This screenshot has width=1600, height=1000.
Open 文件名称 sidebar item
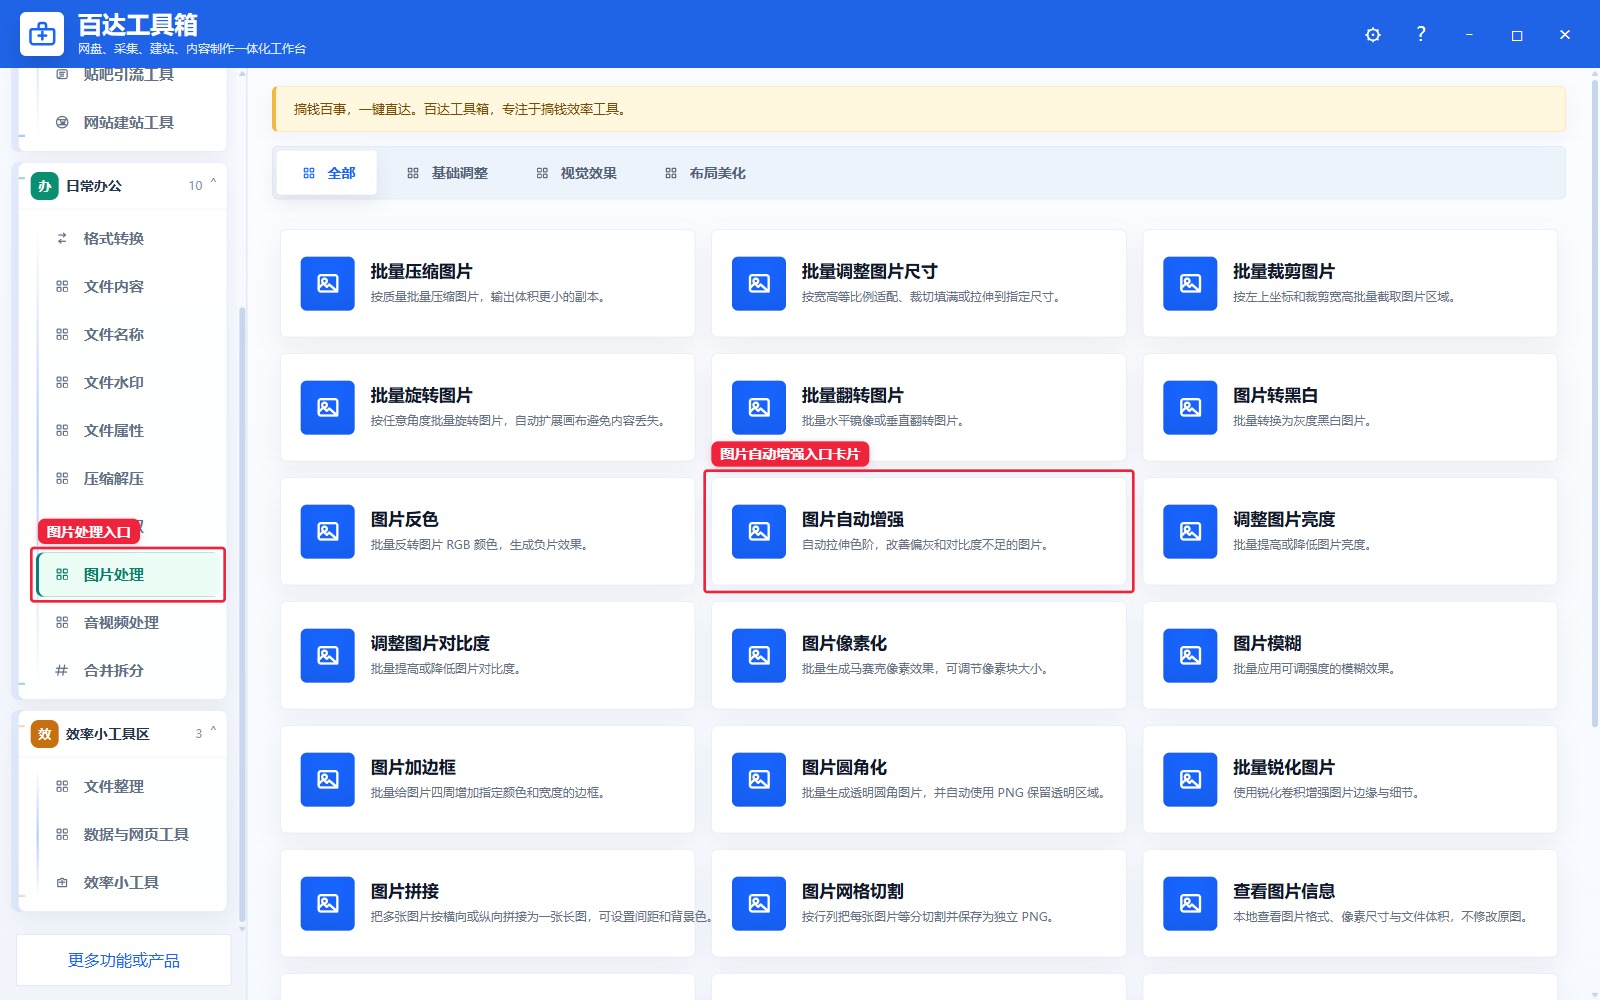click(129, 334)
